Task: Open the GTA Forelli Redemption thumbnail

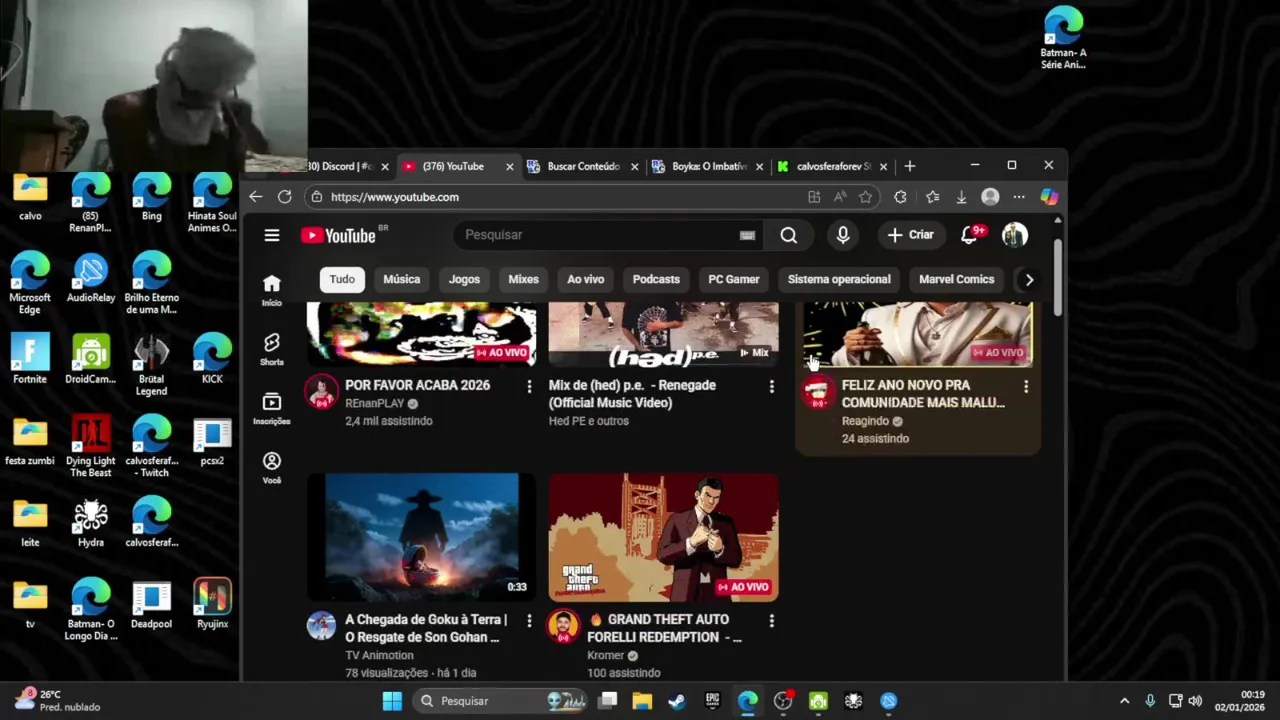Action: coord(663,538)
